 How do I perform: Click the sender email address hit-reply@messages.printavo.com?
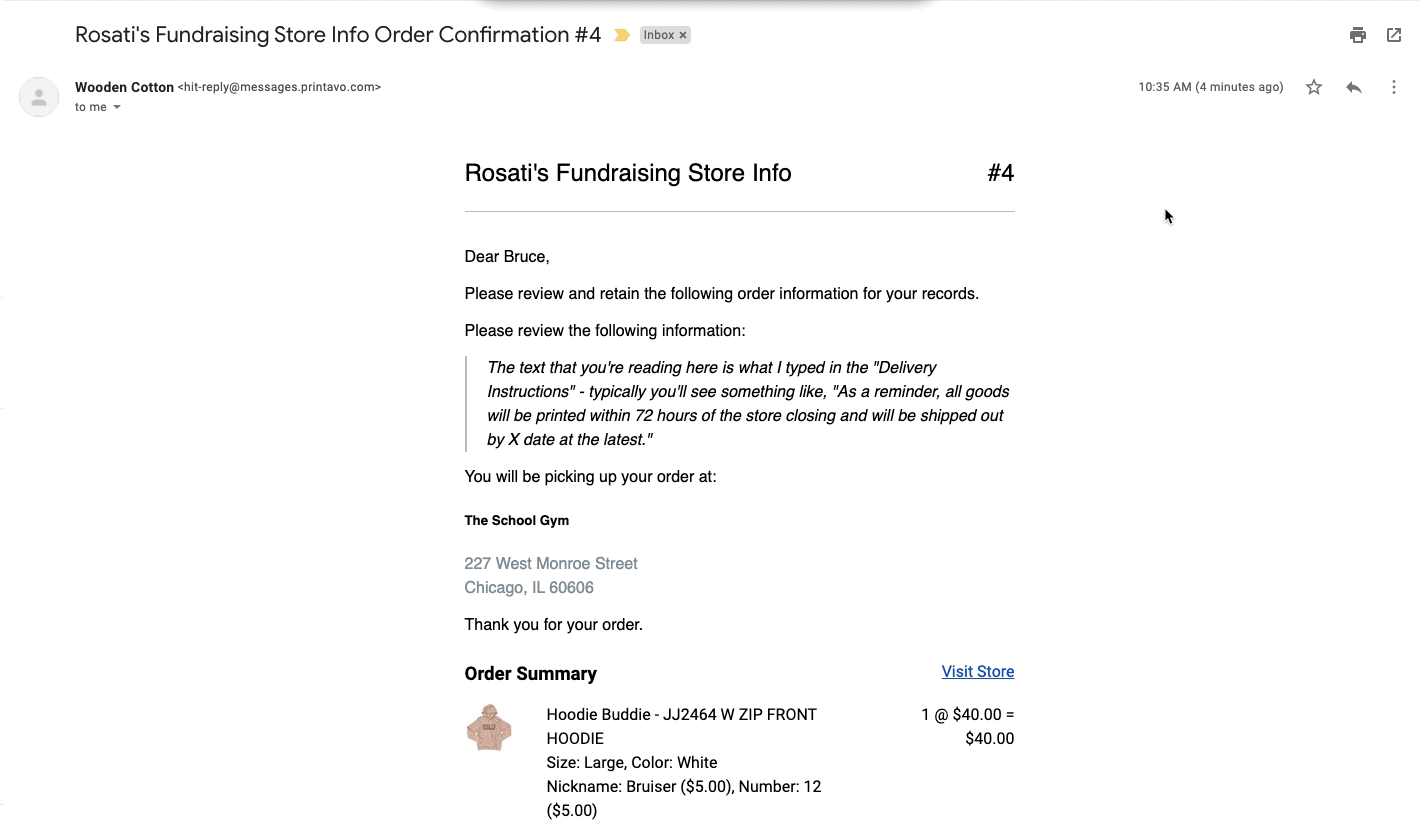coord(279,87)
